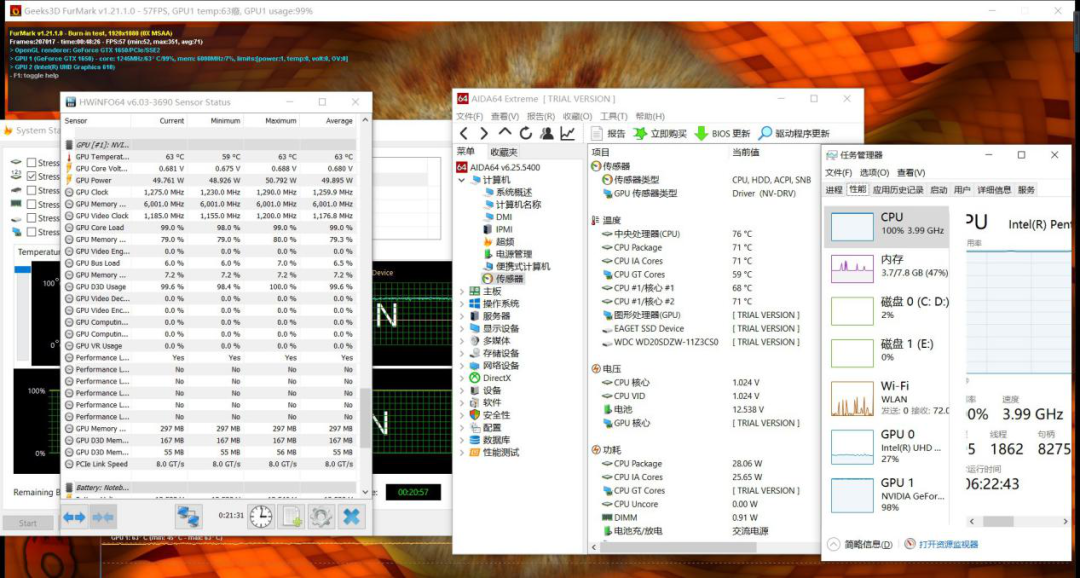This screenshot has height=578, width=1080.
Task: Expand the 显示设备 tree node
Action: click(x=461, y=329)
